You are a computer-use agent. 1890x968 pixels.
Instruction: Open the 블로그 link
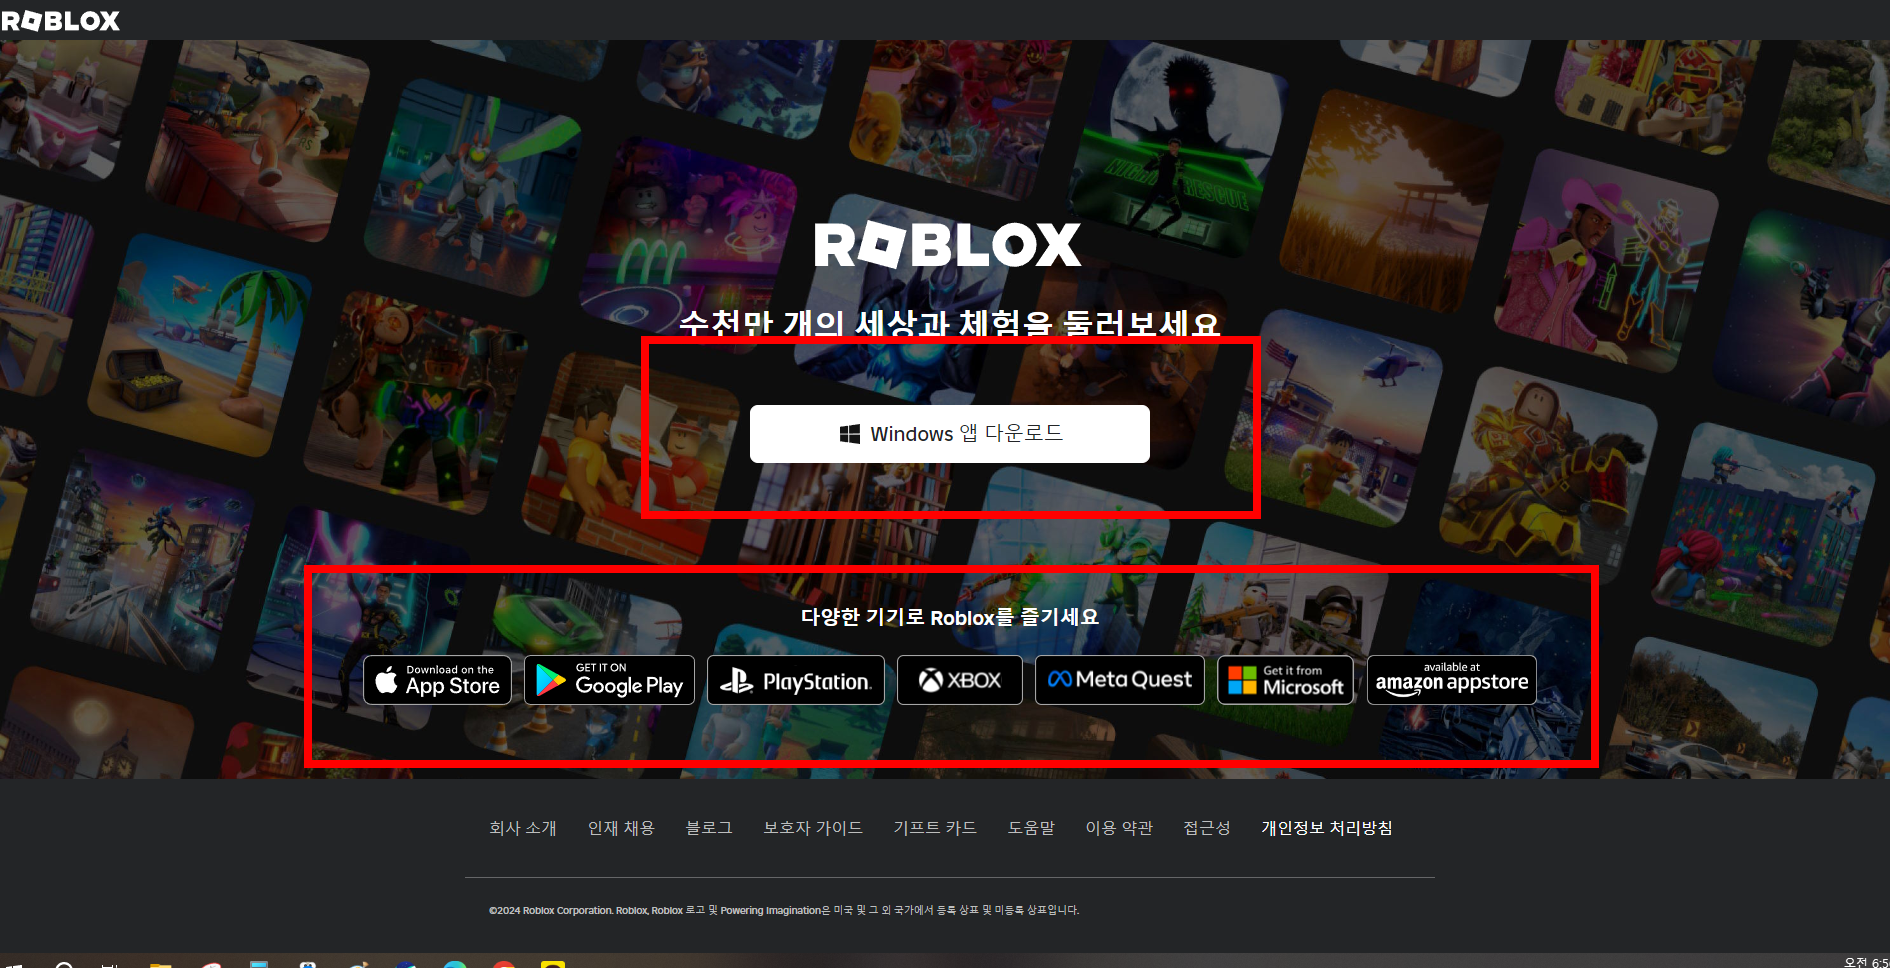[x=709, y=828]
